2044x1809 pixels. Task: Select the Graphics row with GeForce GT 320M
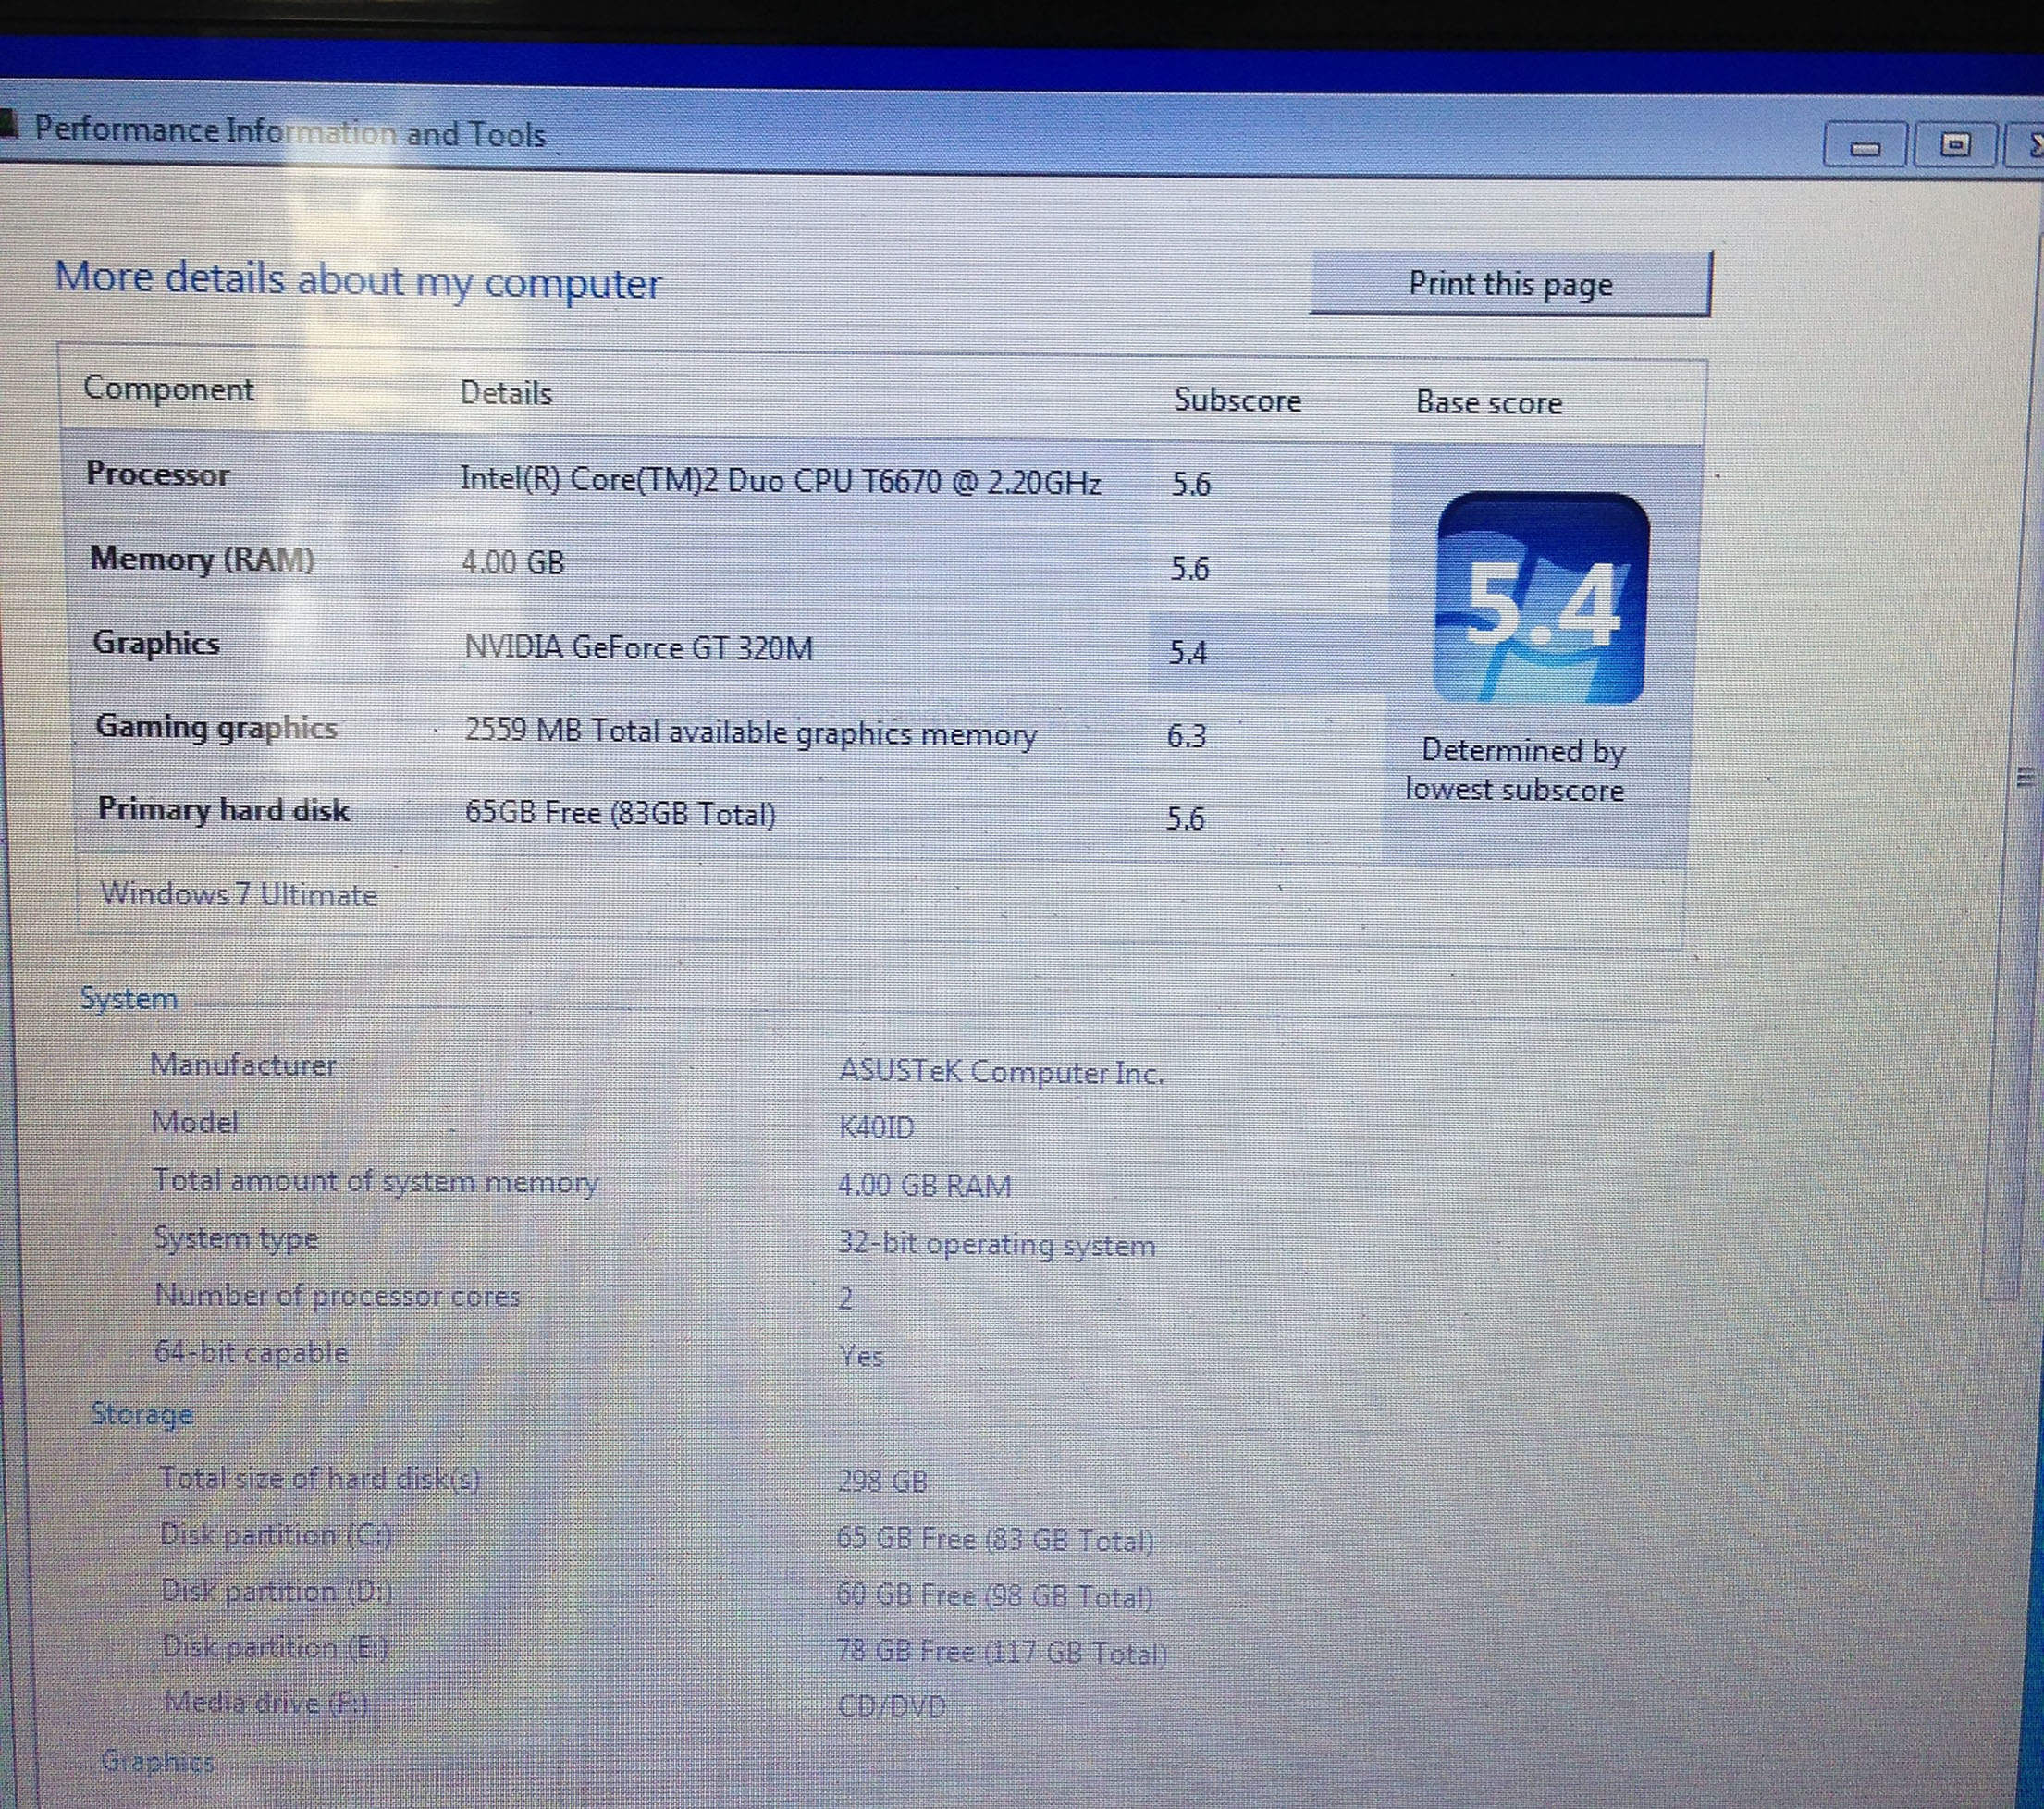point(156,642)
